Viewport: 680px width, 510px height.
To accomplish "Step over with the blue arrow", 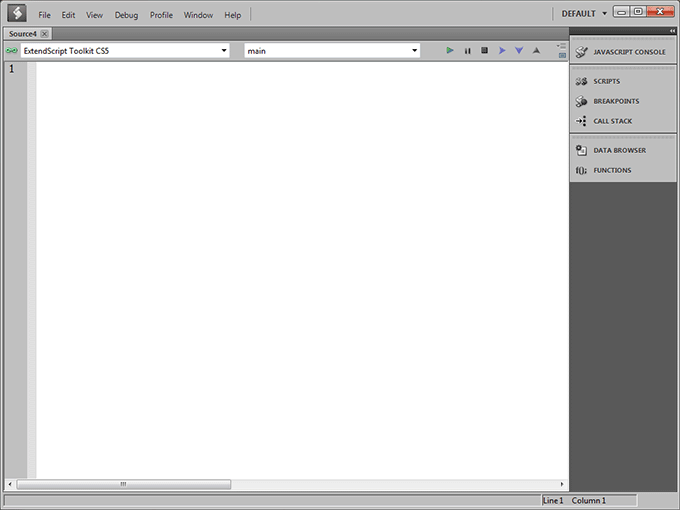I will point(502,51).
